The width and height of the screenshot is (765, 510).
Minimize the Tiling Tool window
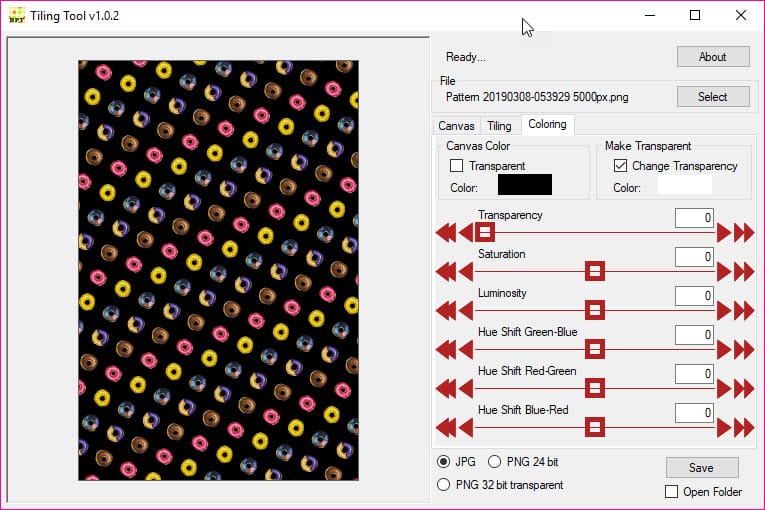pos(650,15)
